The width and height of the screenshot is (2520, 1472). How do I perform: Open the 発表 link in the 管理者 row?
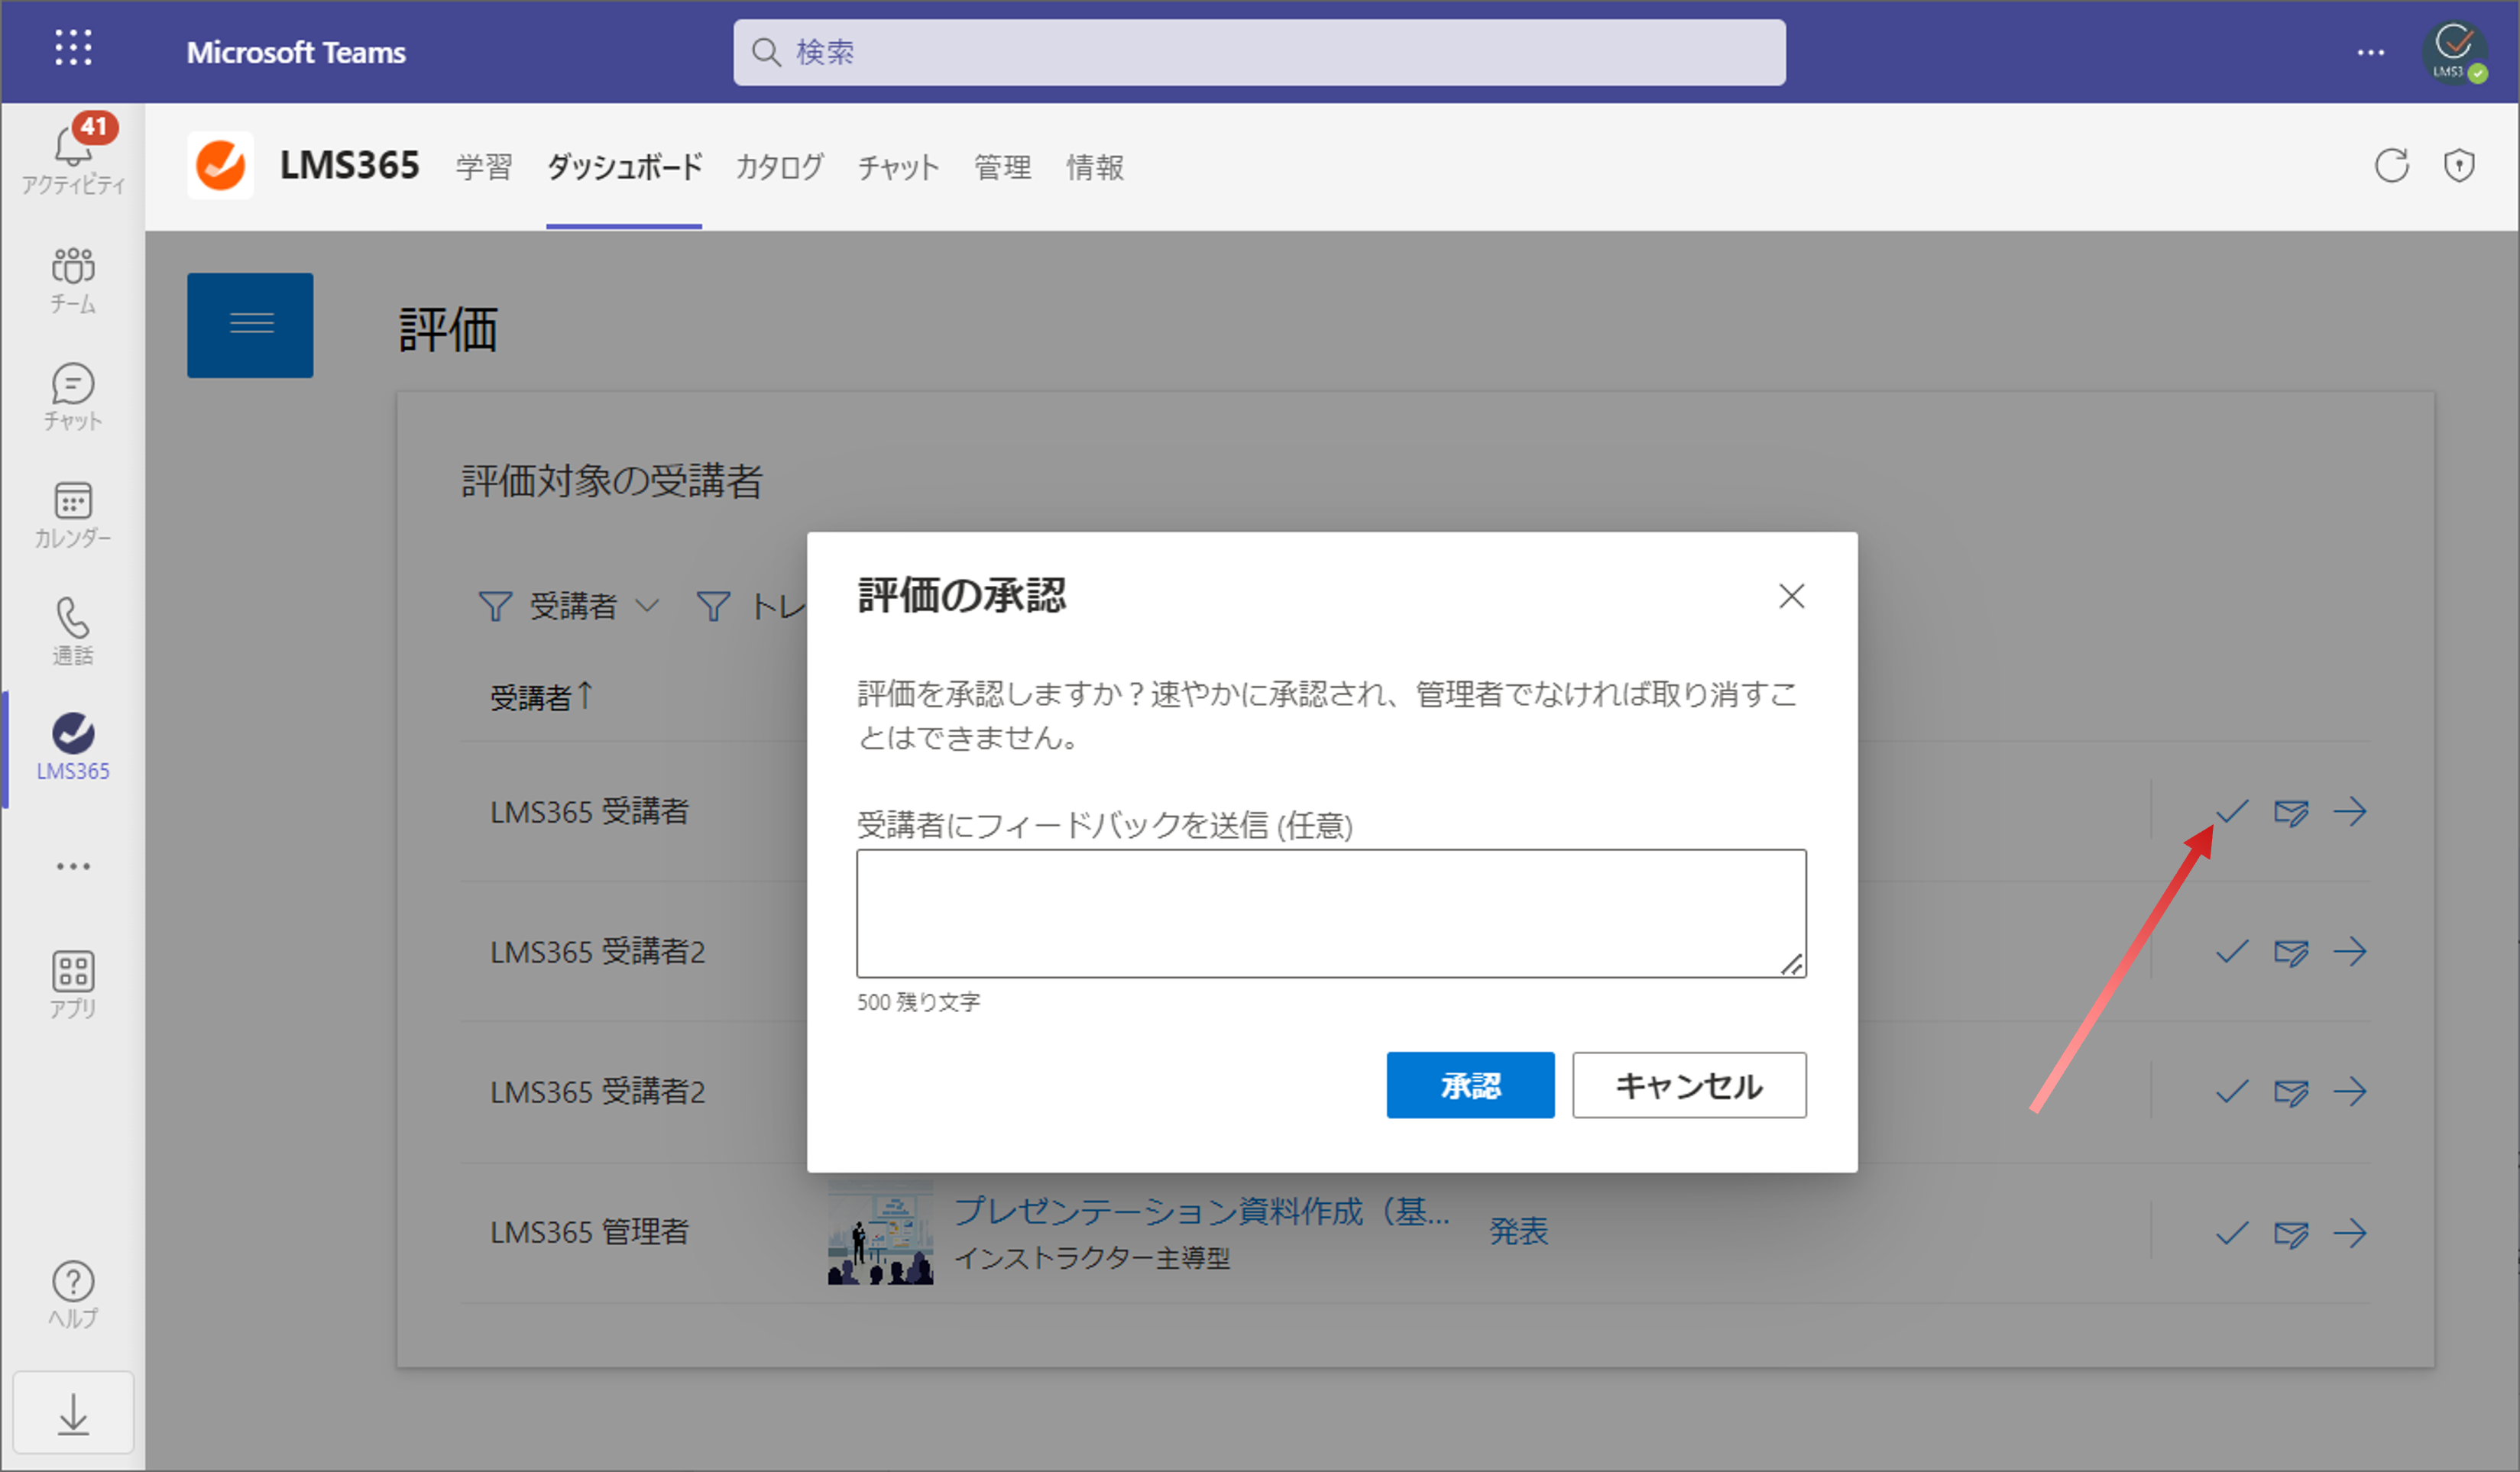point(1518,1231)
